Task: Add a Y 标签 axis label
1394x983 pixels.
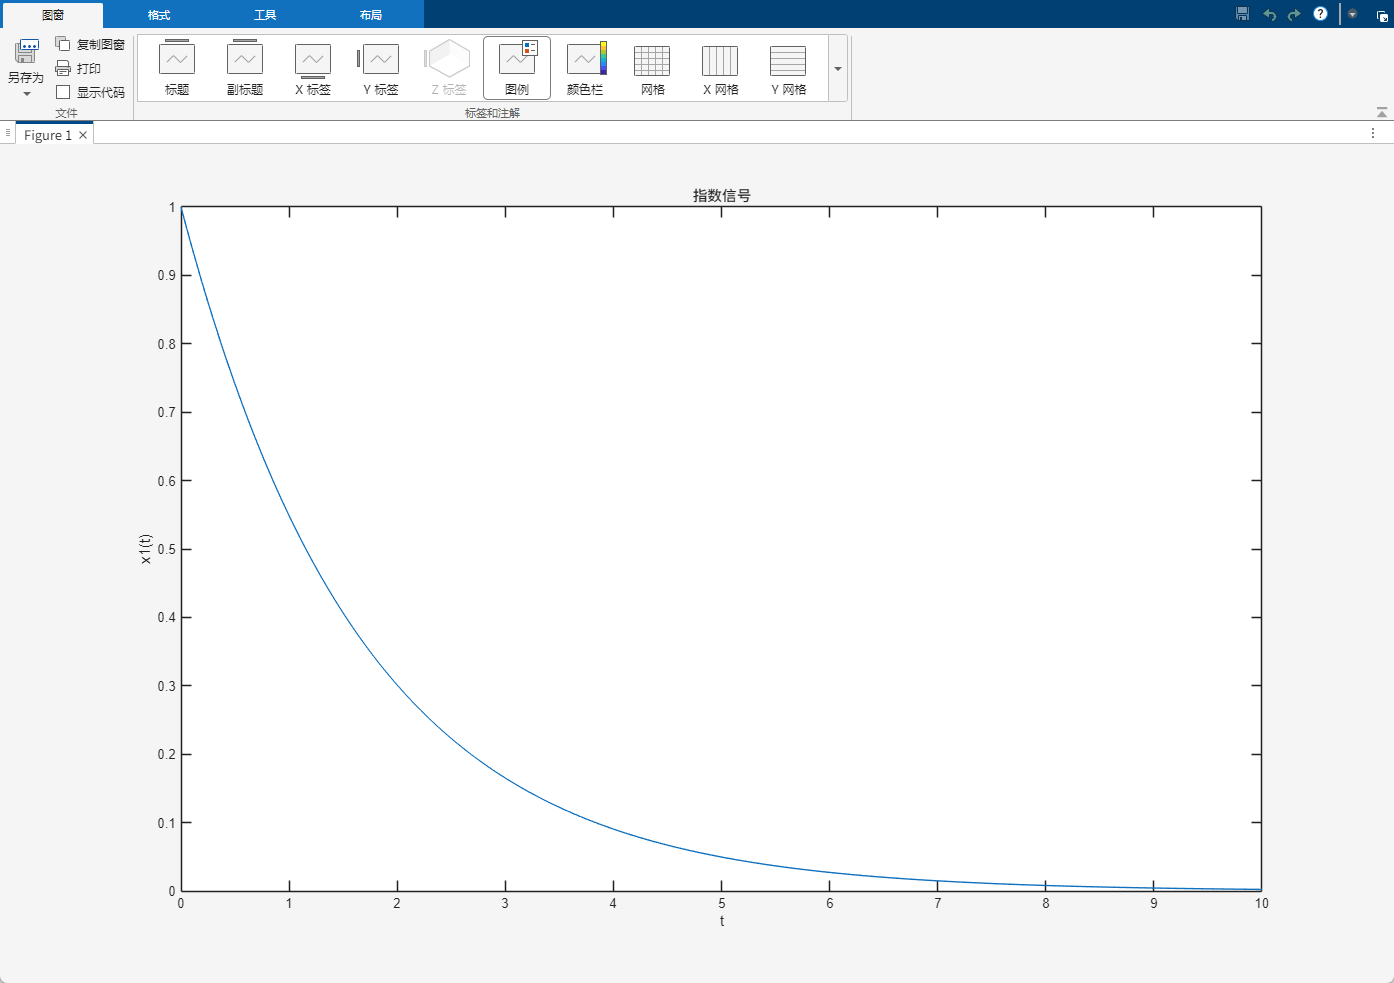Action: coord(381,68)
